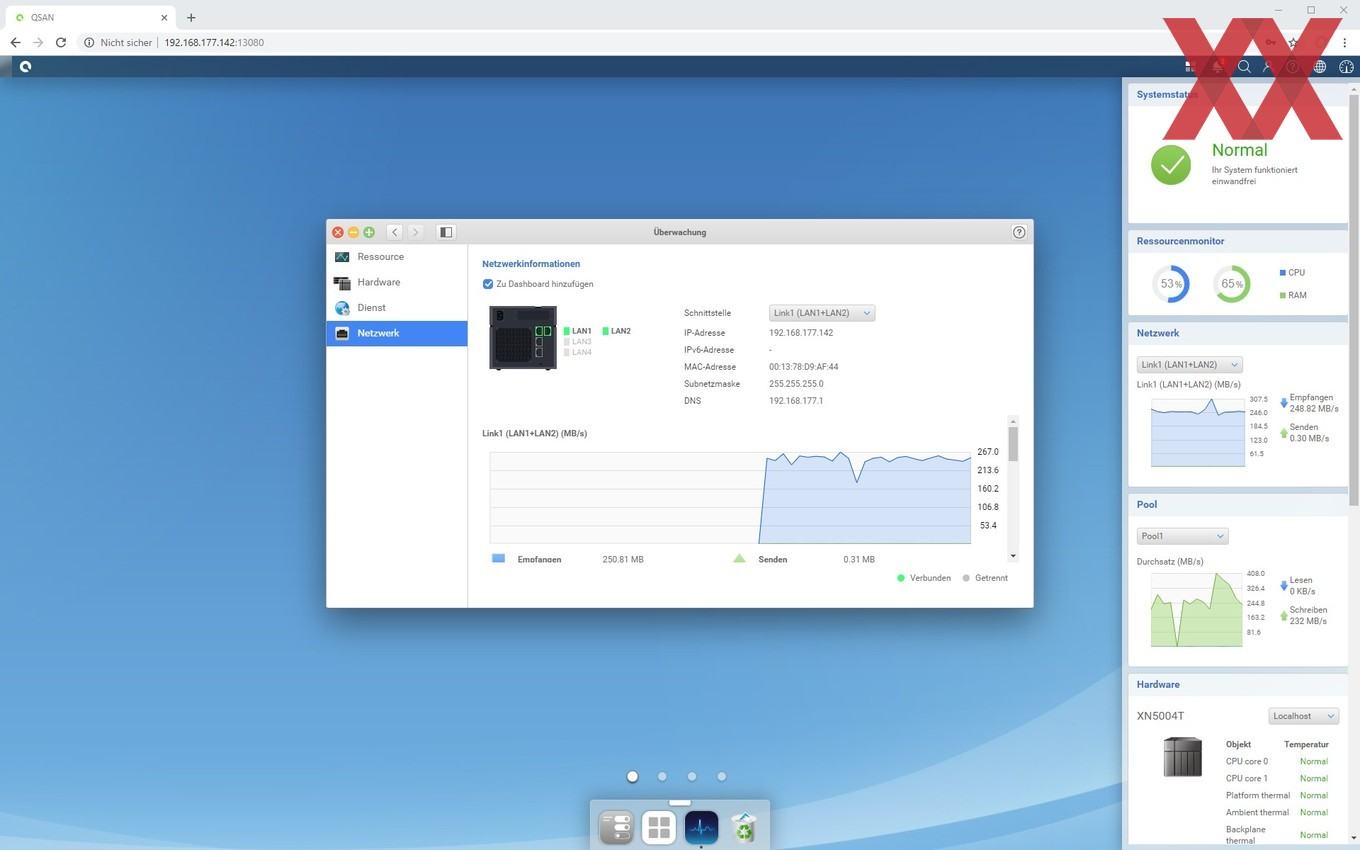Open the recycle bin in the dock

click(x=744, y=827)
